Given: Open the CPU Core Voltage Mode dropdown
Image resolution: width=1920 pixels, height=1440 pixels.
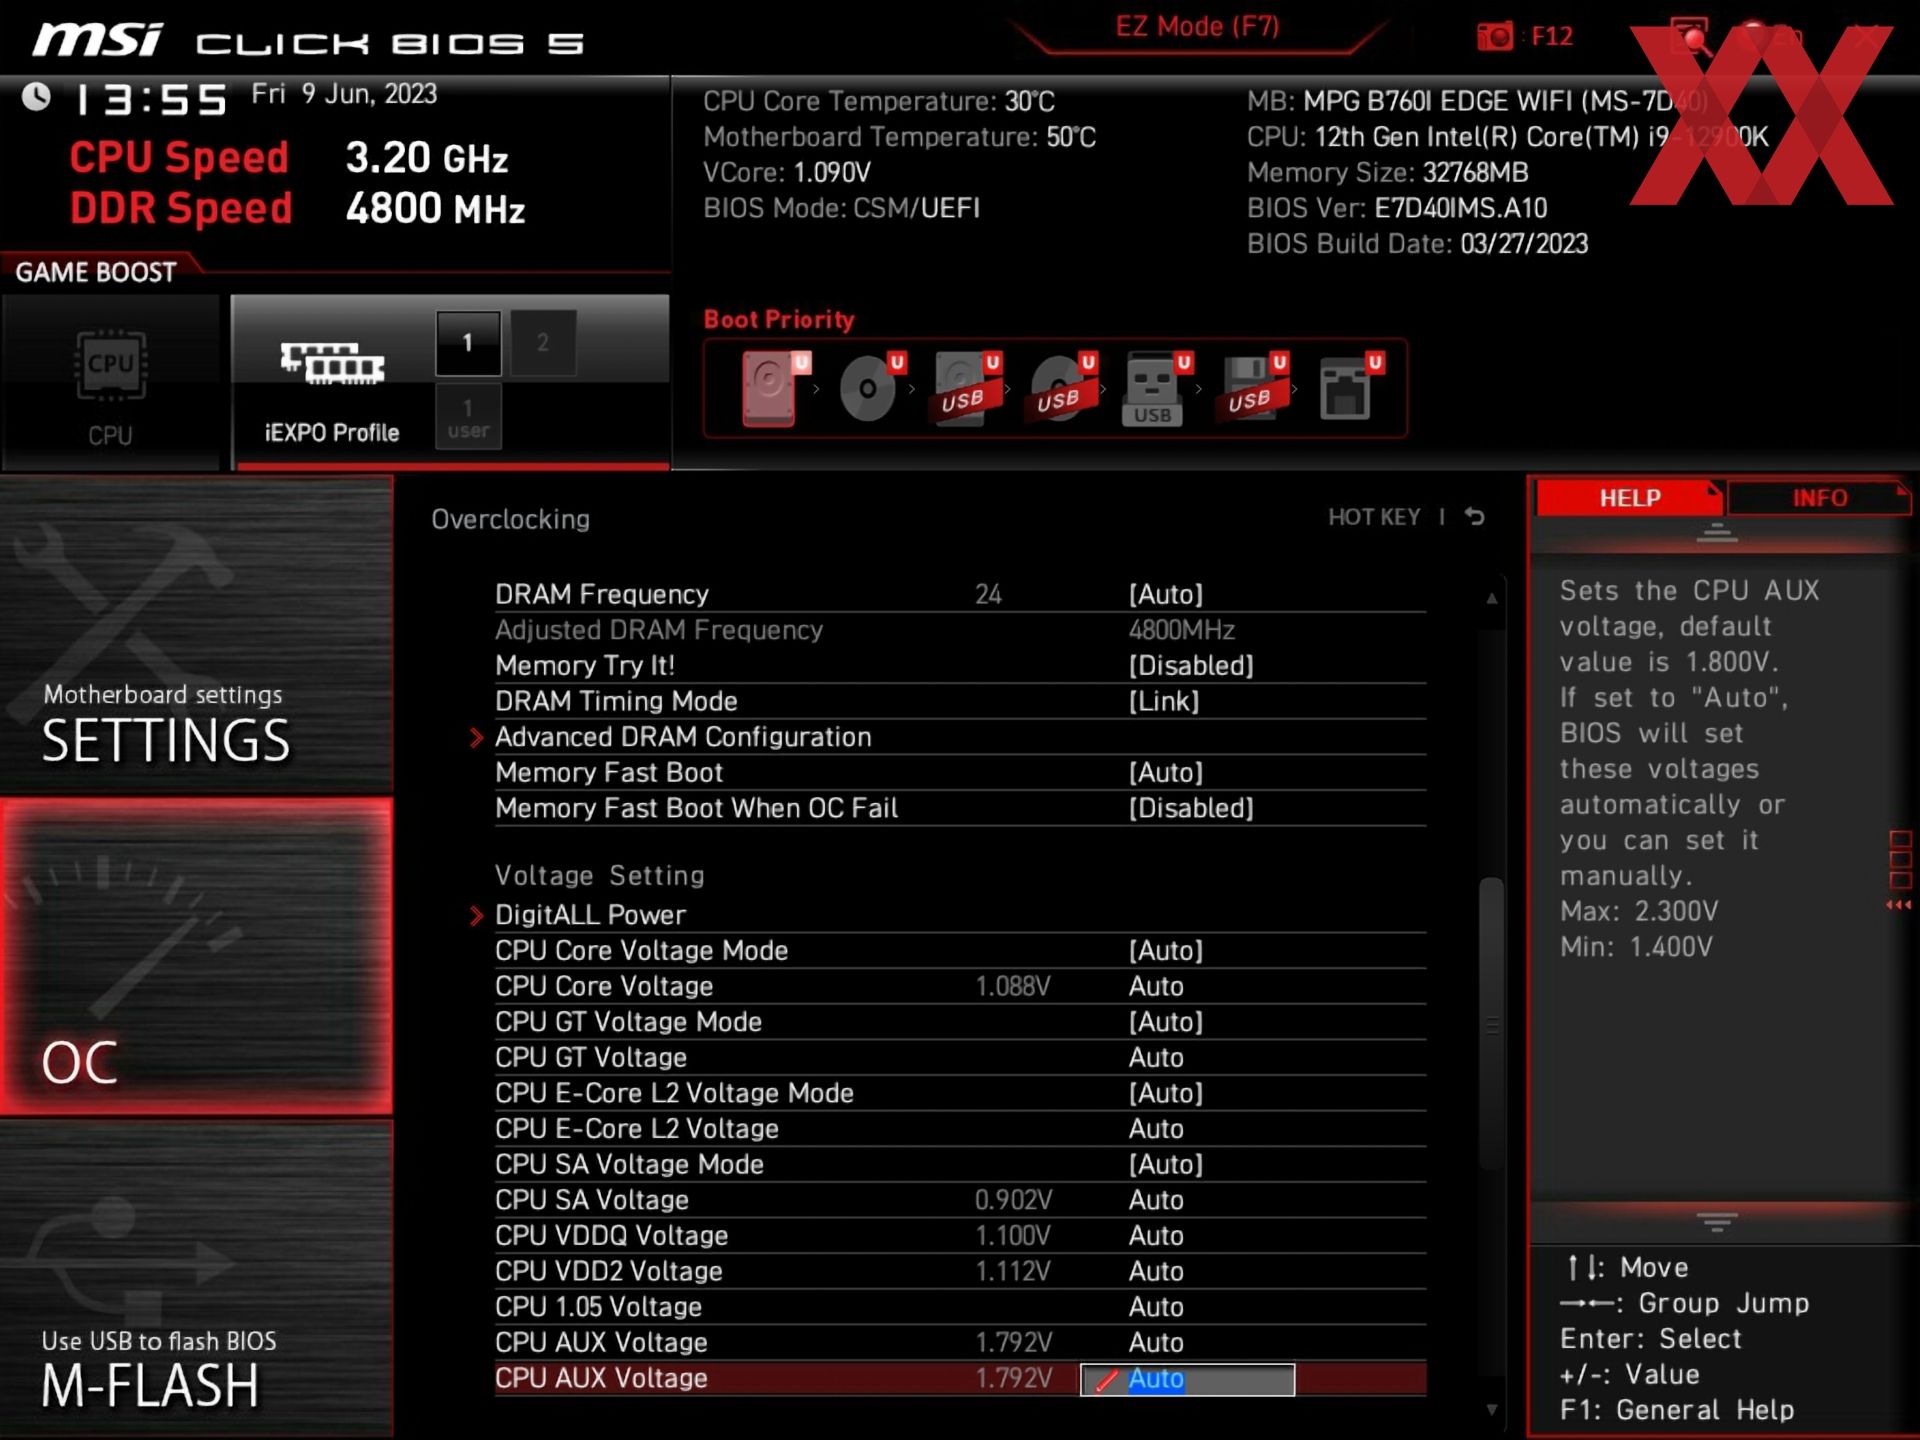Looking at the screenshot, I should coord(1167,950).
